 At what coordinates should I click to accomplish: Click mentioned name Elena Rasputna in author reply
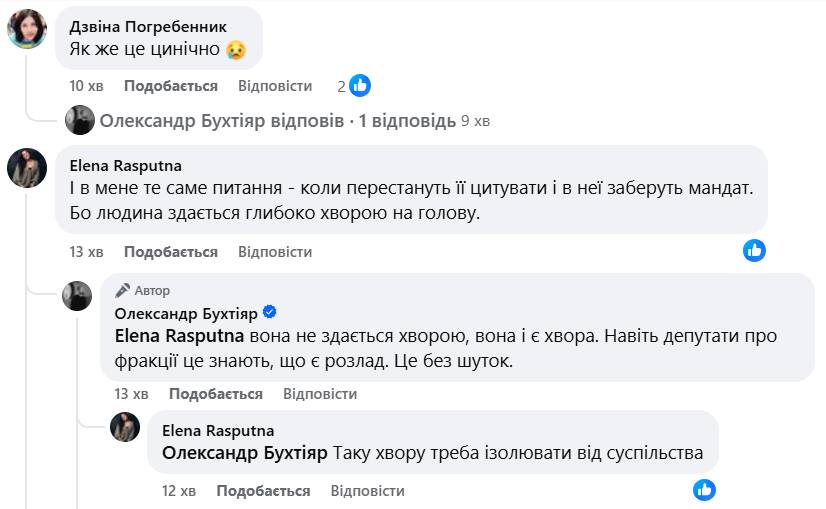(178, 336)
